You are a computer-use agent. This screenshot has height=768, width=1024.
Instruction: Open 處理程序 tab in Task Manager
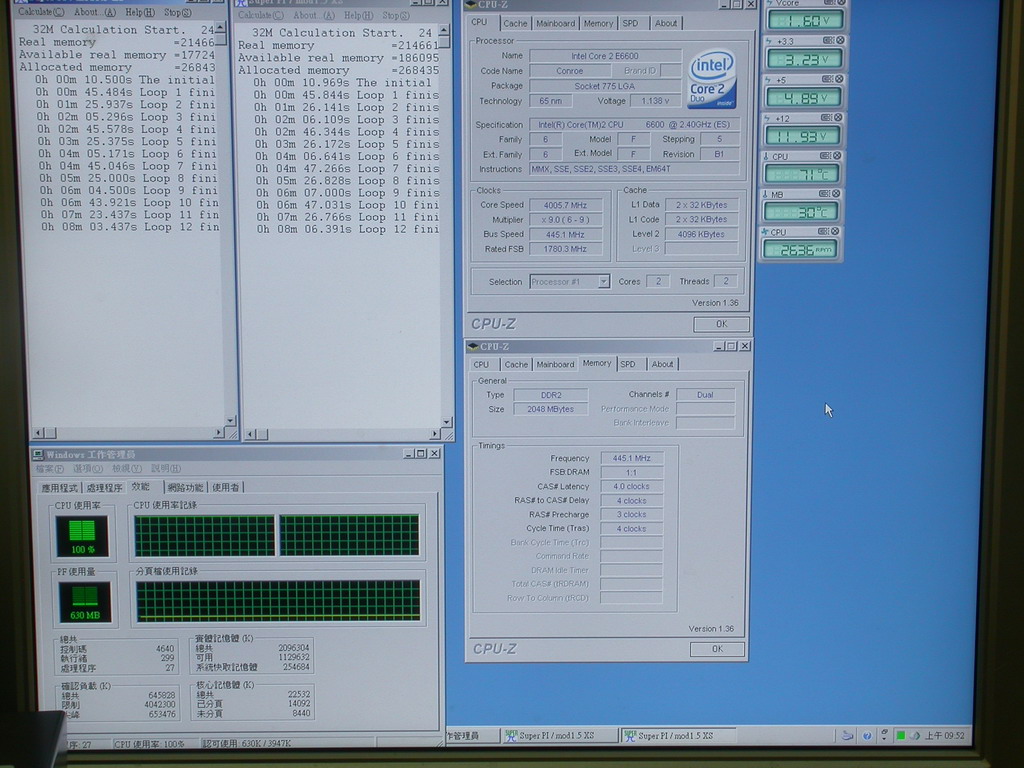click(104, 488)
